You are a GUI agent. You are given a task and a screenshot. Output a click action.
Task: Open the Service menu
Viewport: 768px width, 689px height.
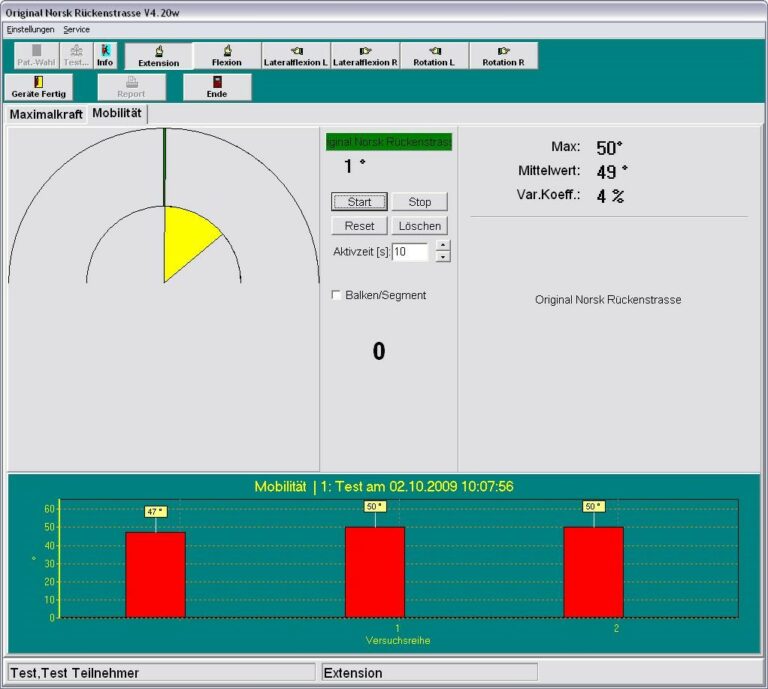[76, 29]
